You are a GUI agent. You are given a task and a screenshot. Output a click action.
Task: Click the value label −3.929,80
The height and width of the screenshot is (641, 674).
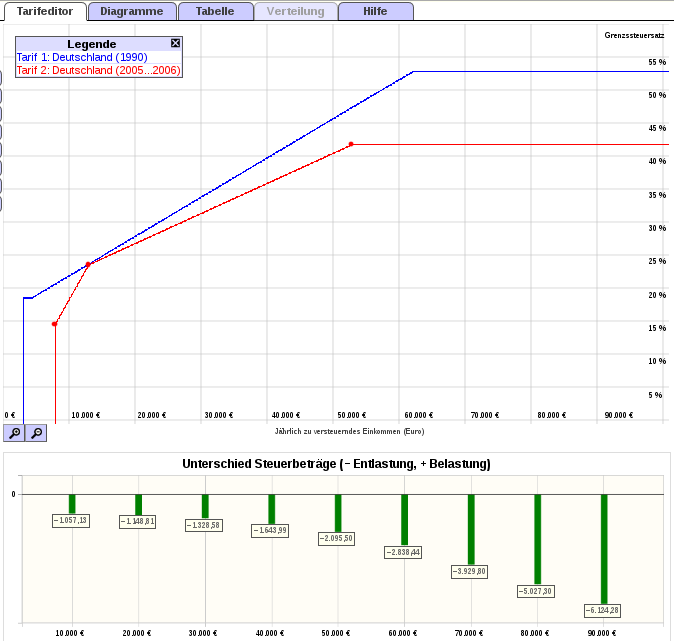pos(469,571)
